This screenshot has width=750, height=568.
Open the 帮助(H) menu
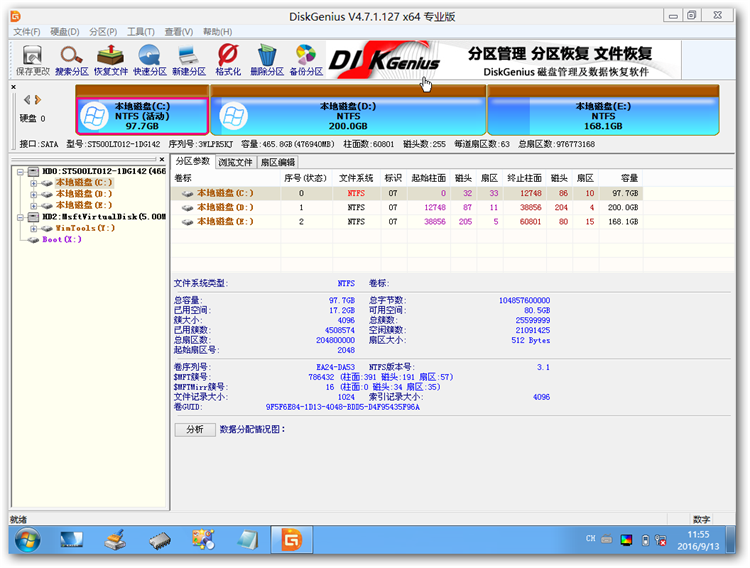click(x=217, y=32)
